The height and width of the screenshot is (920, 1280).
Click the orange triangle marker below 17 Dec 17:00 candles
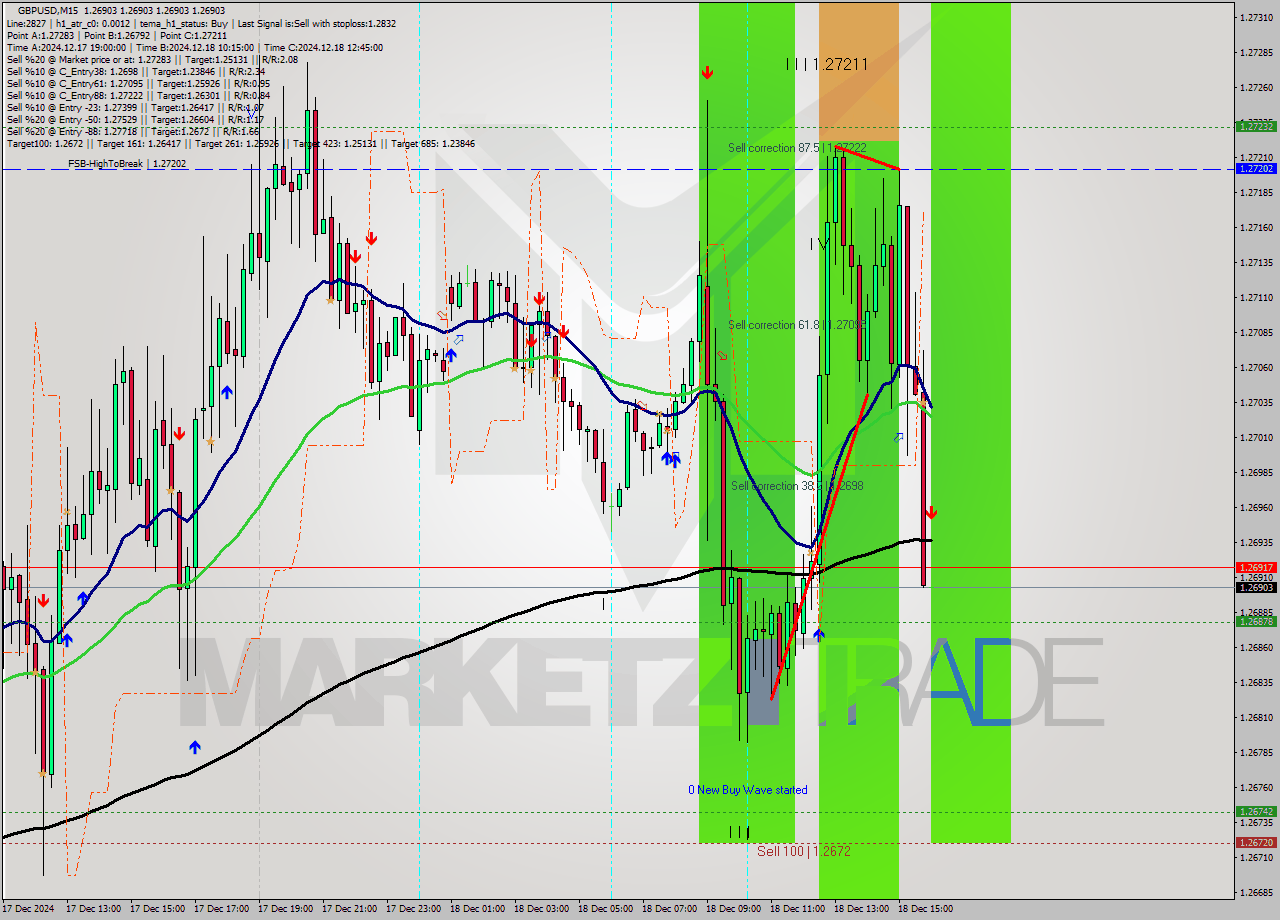210,442
